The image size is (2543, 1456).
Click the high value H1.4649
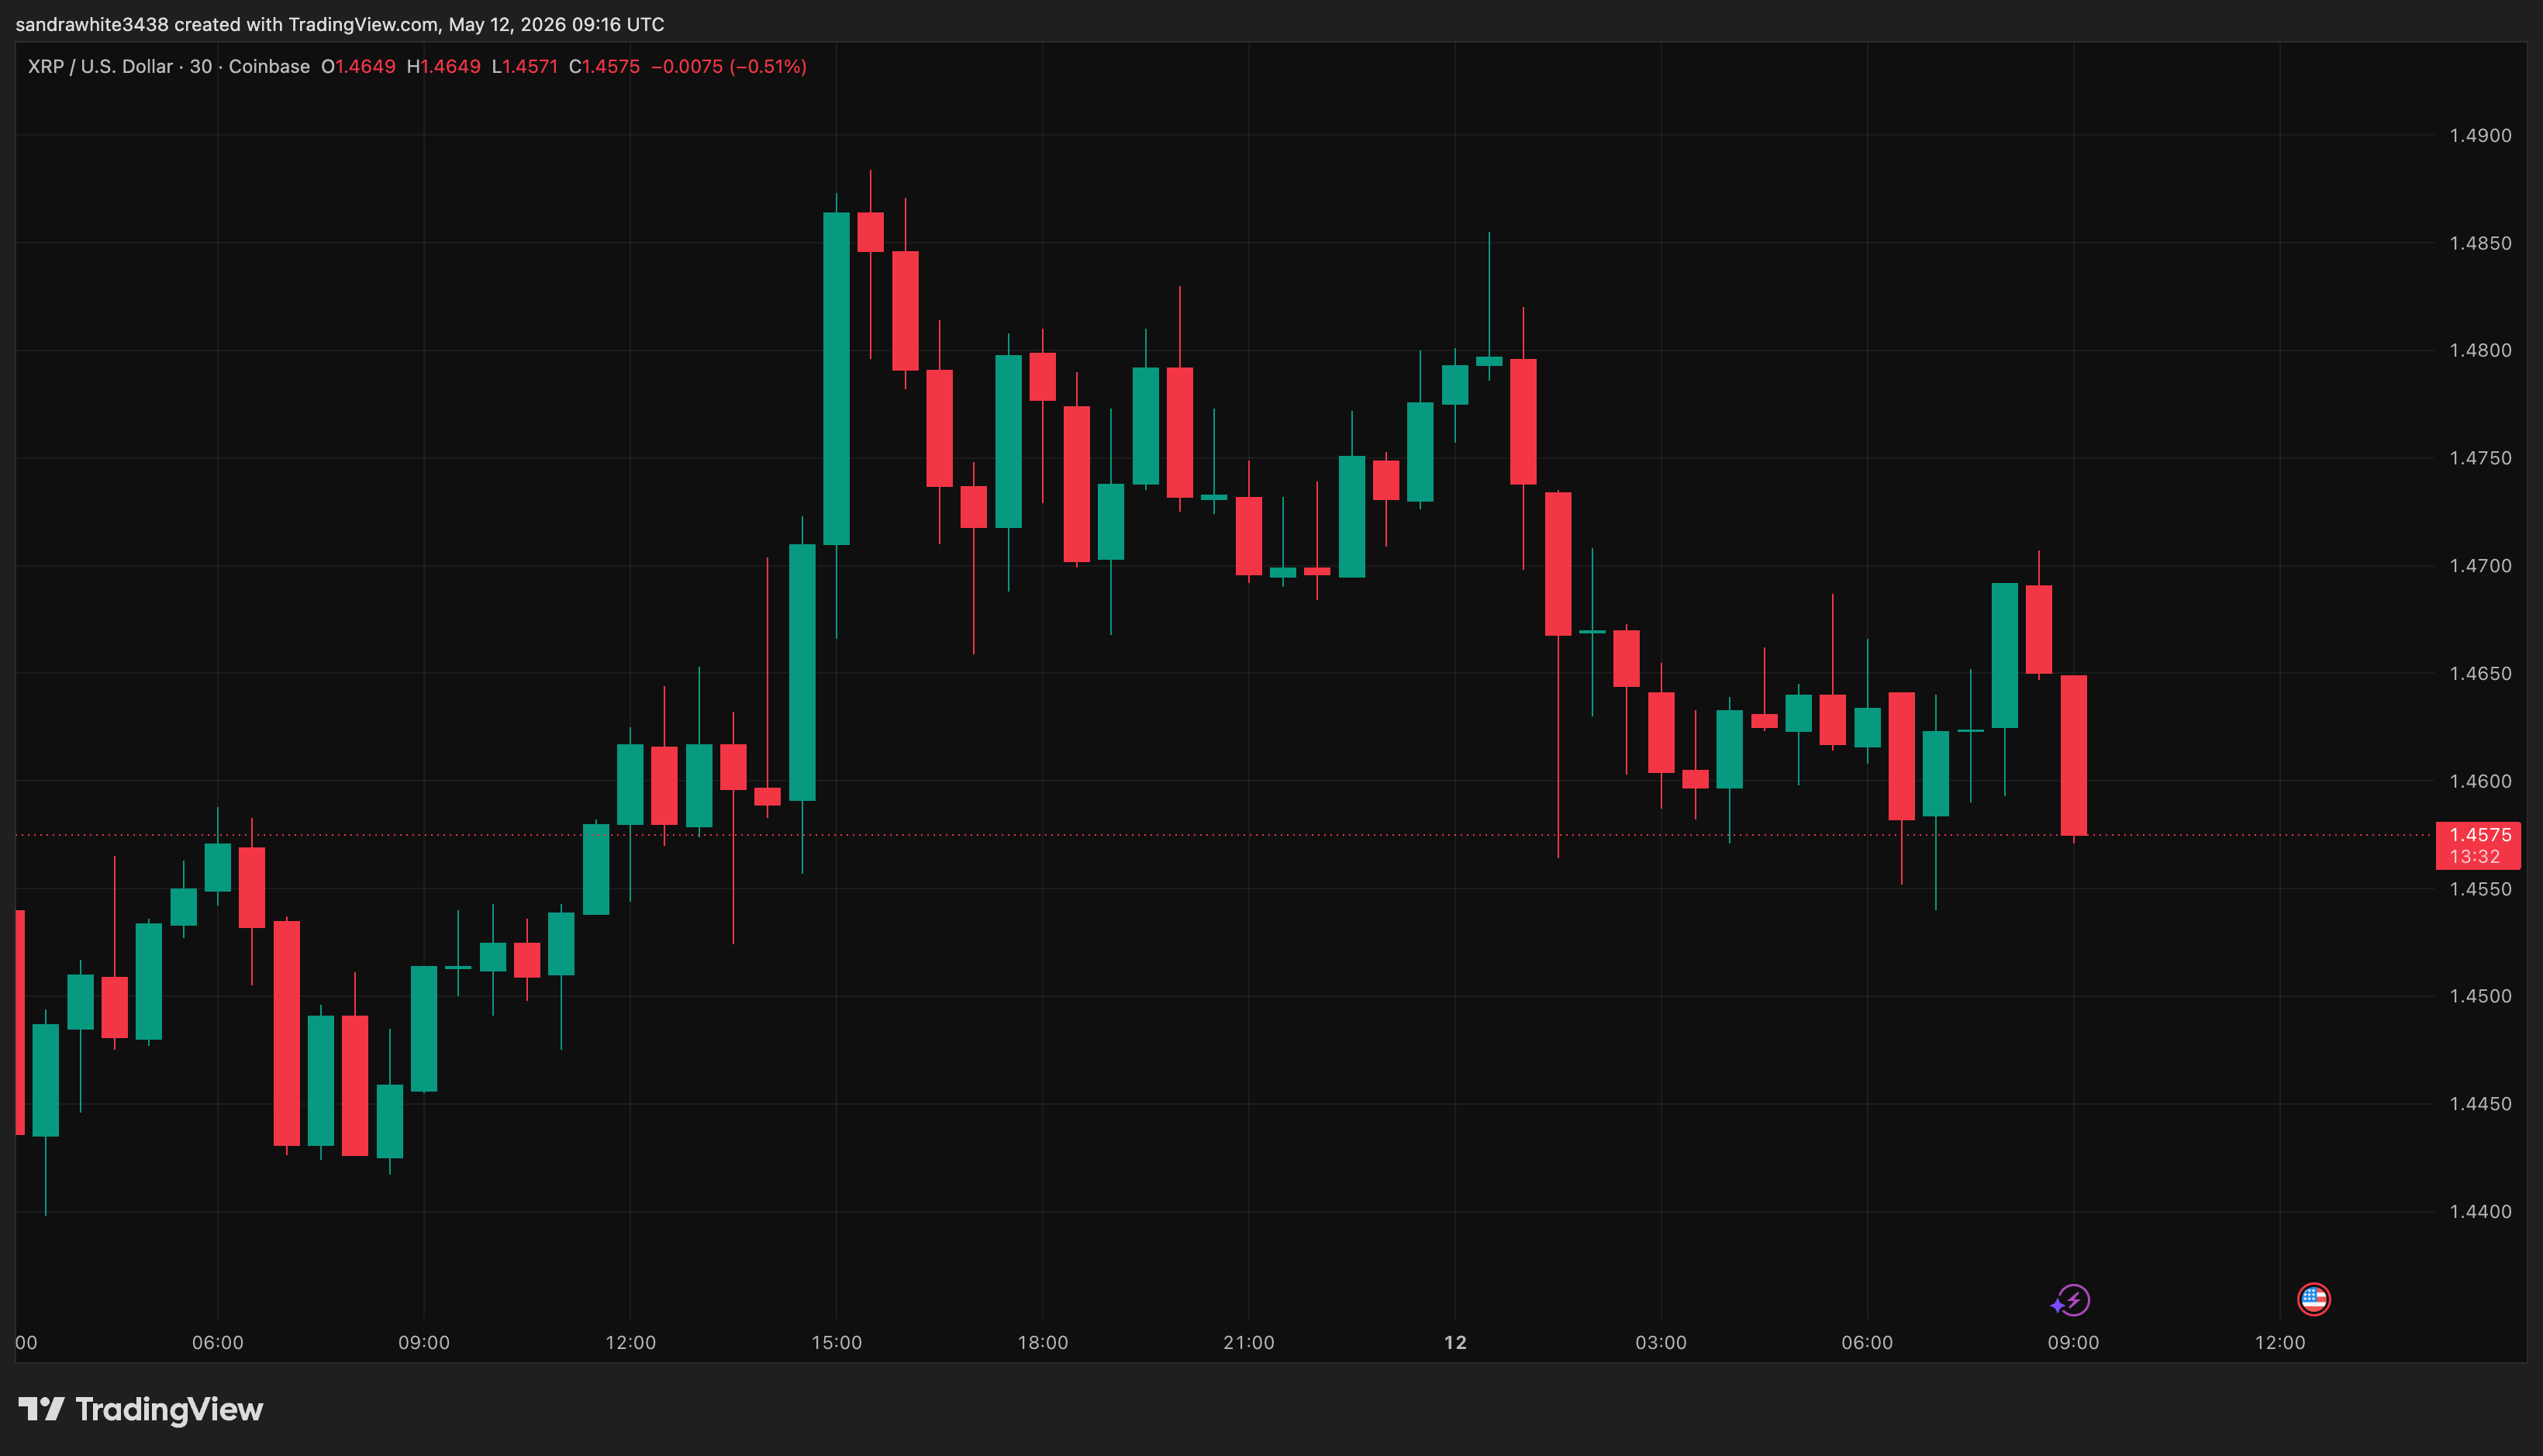(443, 67)
